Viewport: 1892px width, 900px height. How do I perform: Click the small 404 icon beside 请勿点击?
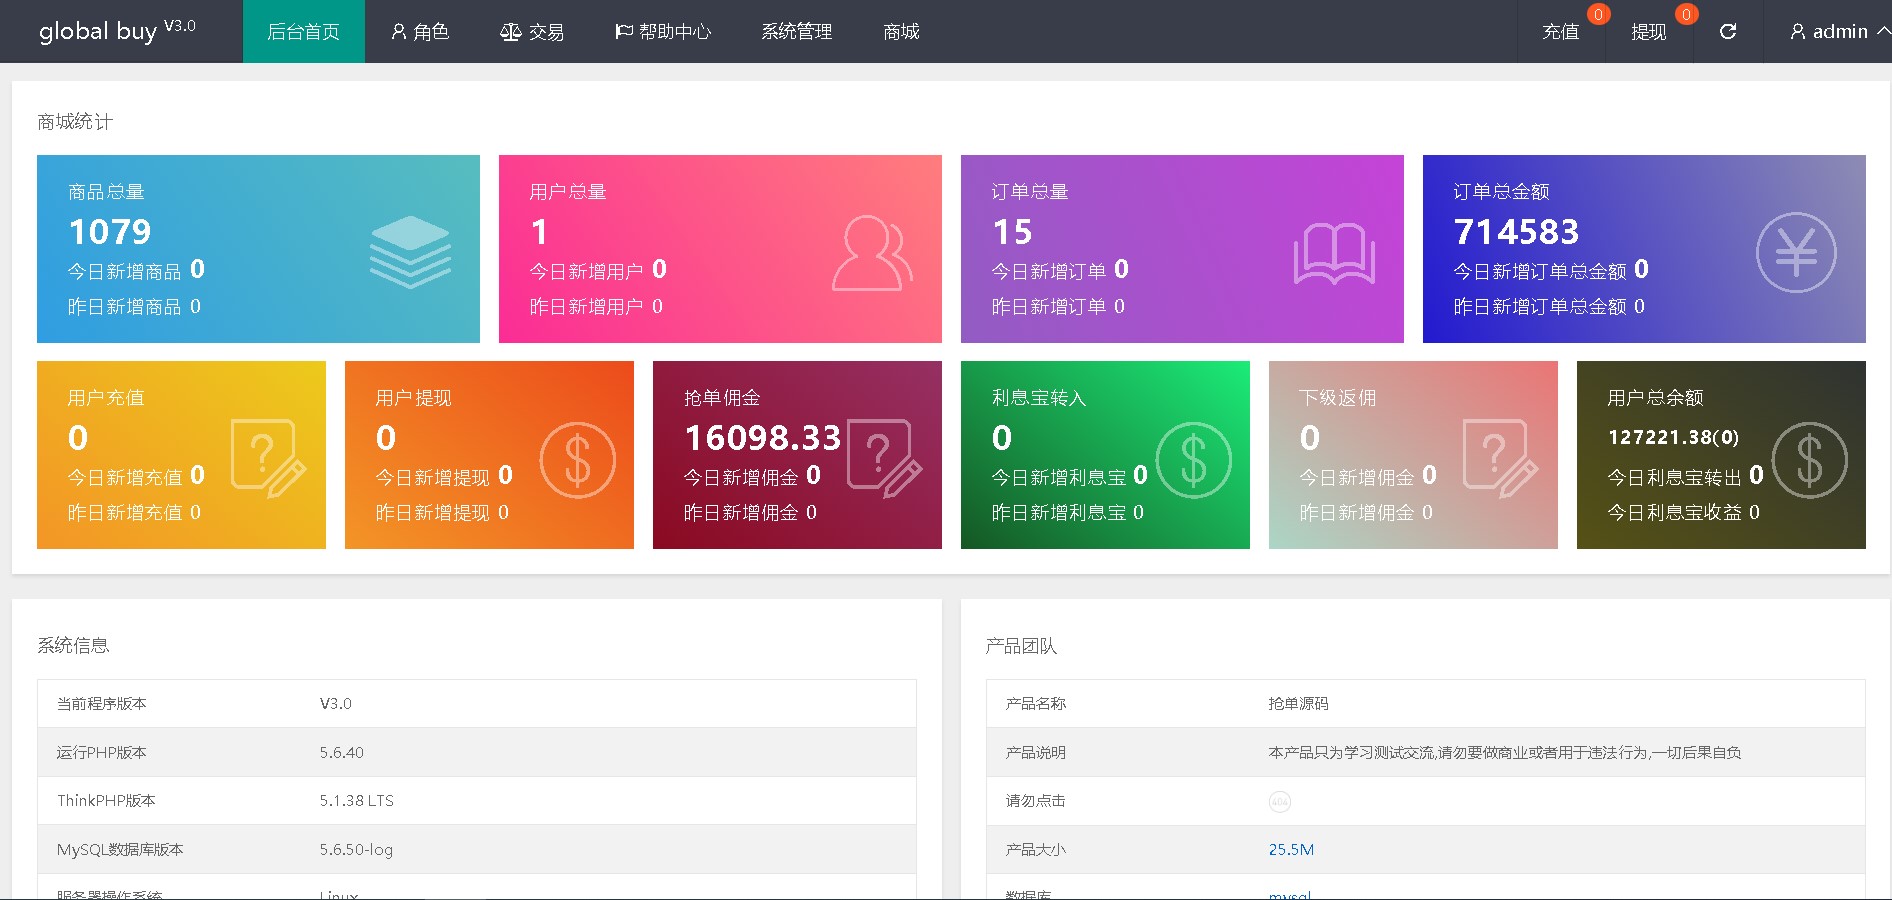pyautogui.click(x=1279, y=802)
